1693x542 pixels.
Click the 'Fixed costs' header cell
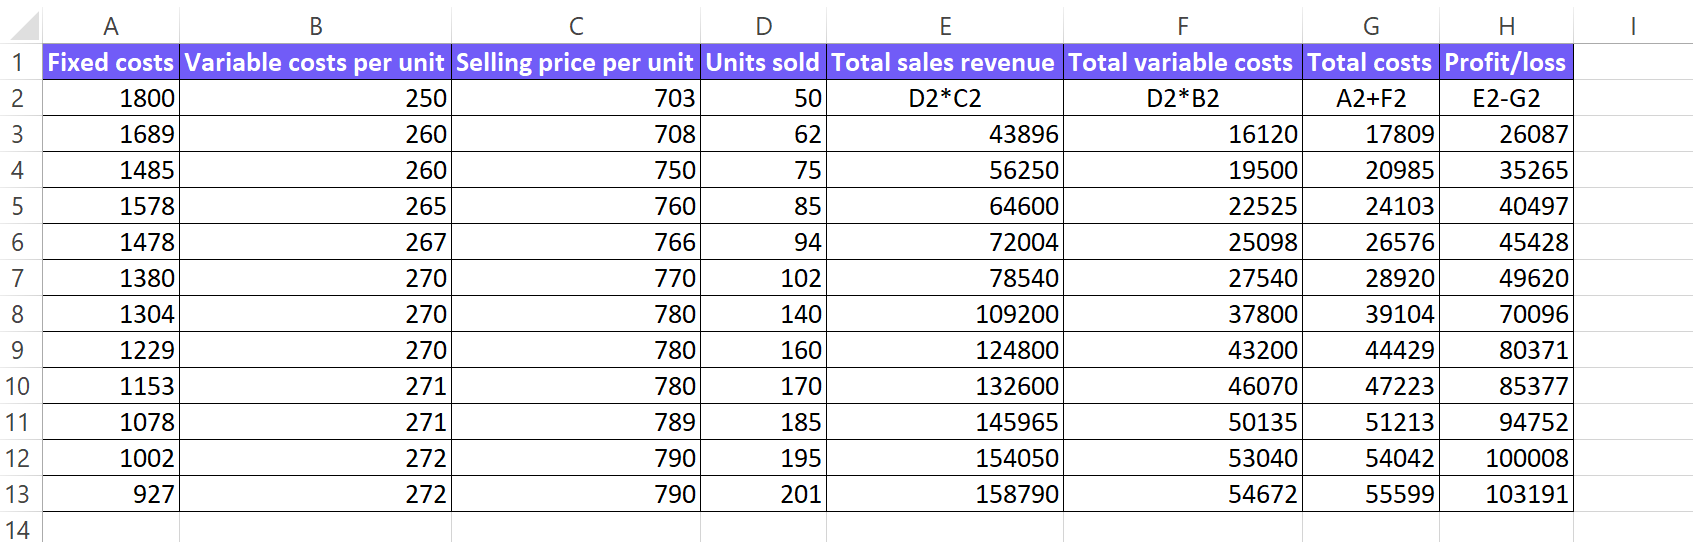coord(111,62)
